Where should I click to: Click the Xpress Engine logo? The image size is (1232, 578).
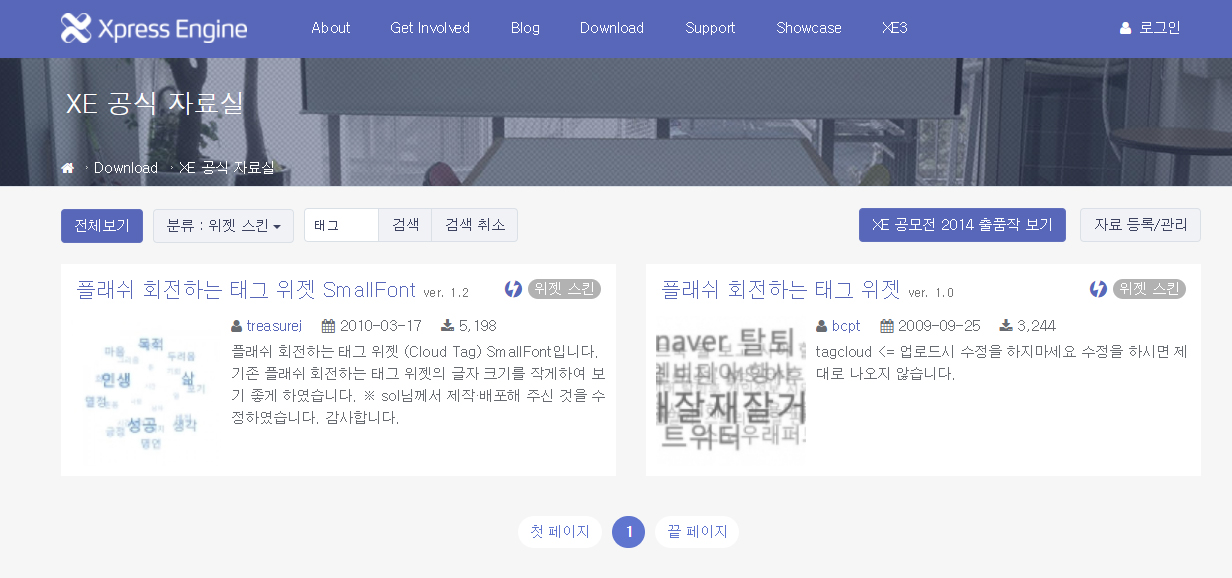(153, 28)
